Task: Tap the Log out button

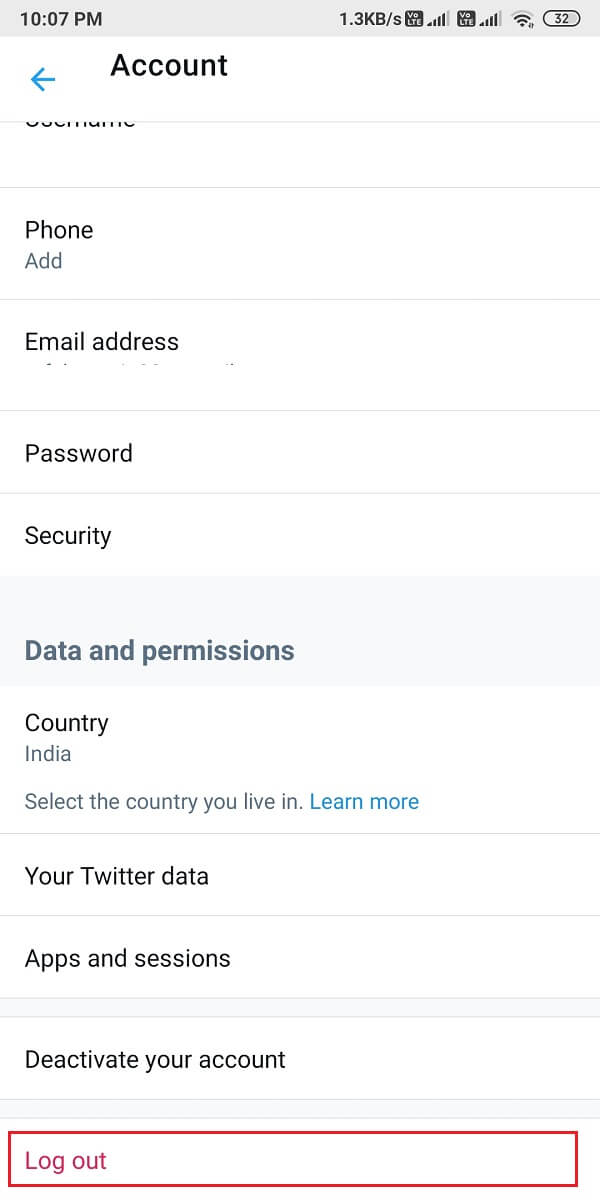Action: click(x=66, y=1161)
